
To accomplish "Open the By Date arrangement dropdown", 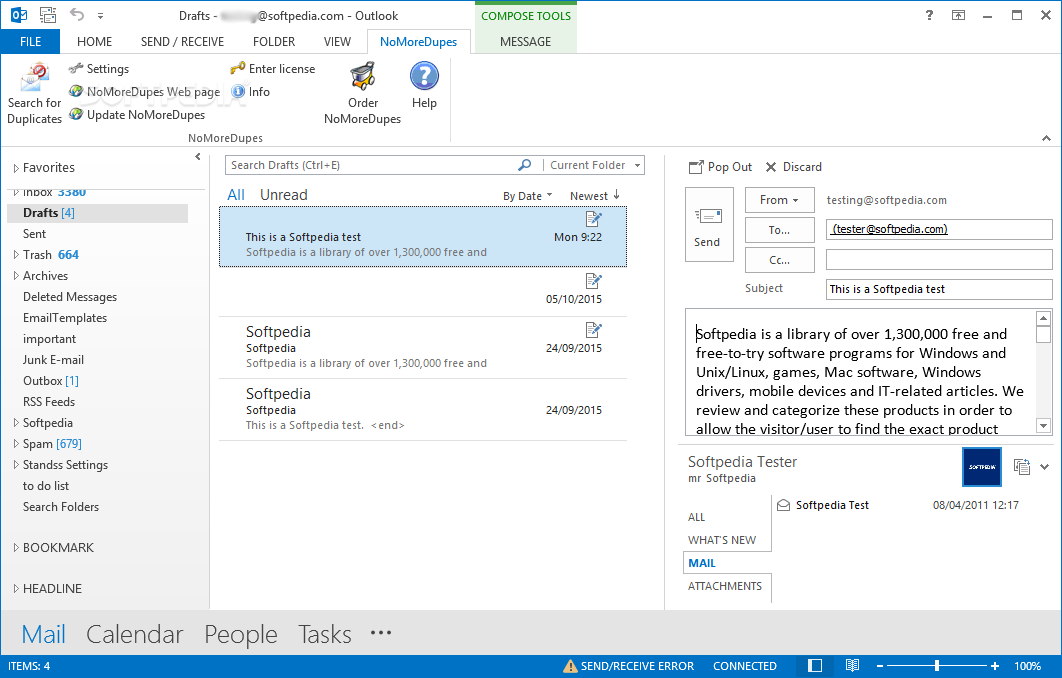I will pos(528,196).
